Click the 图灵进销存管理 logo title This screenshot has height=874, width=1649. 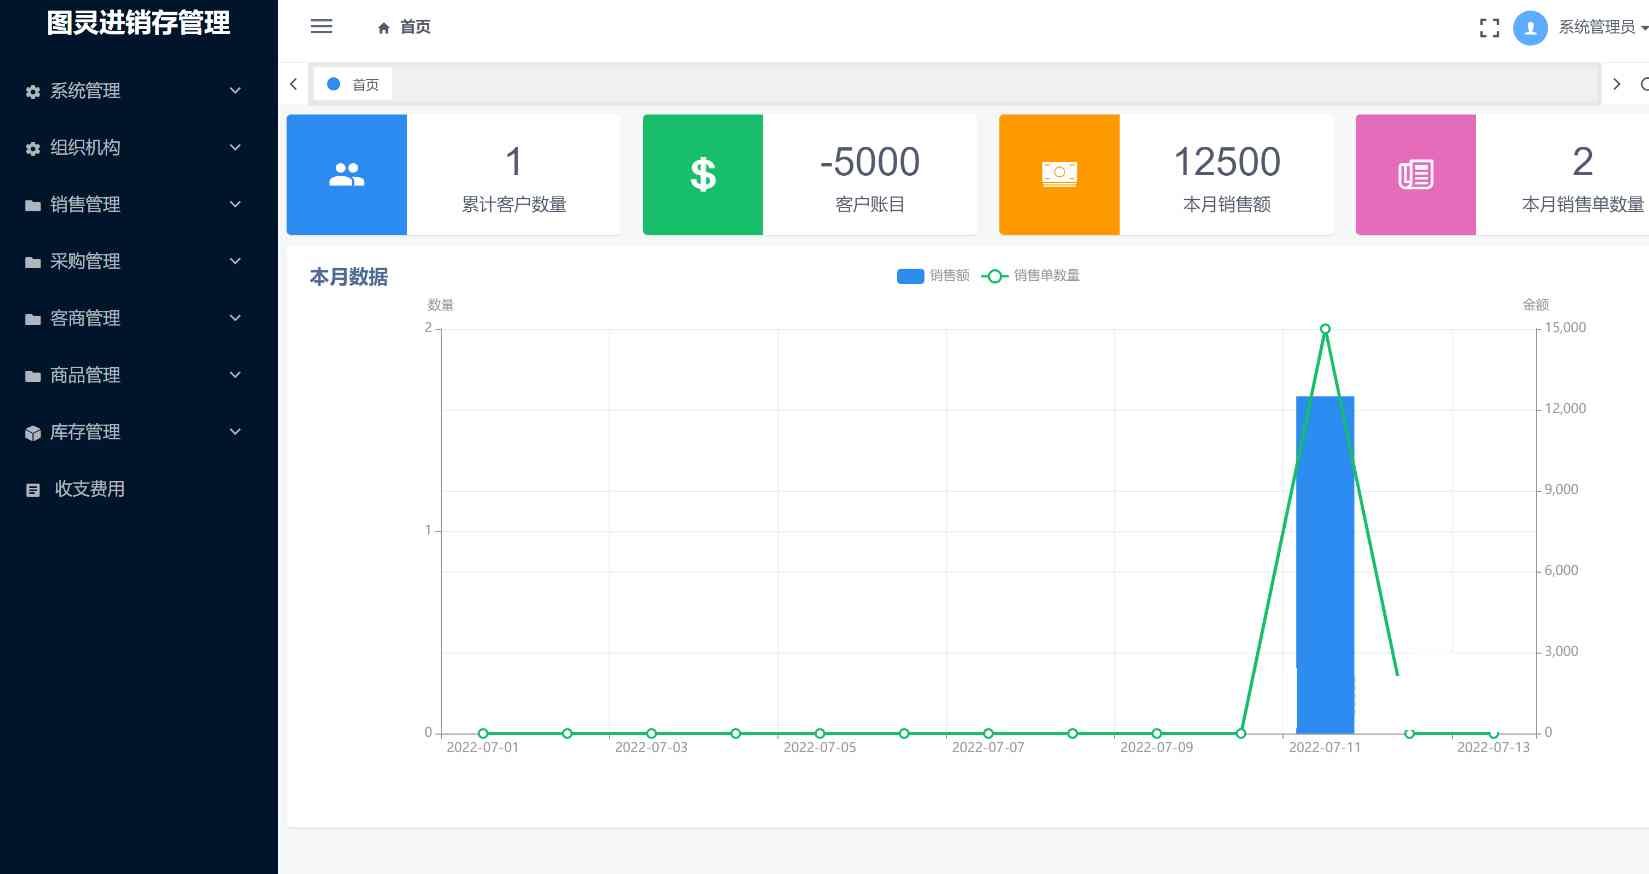[x=139, y=23]
